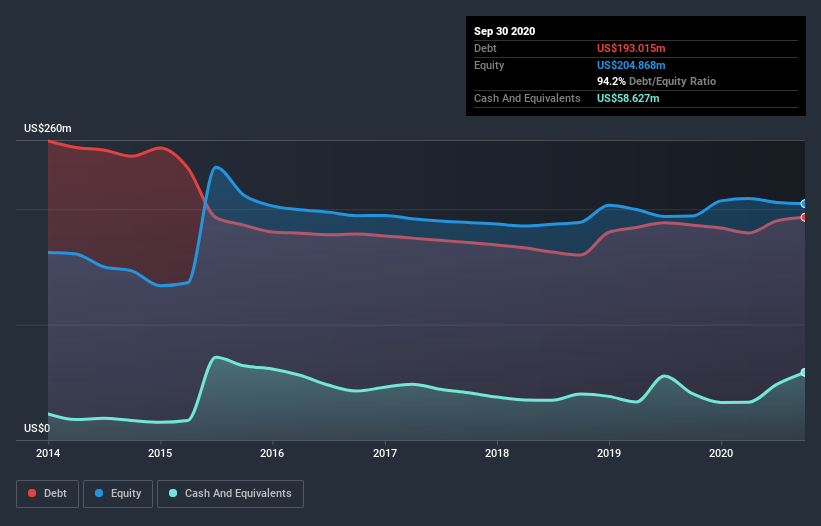The image size is (821, 526).
Task: Select the 2017 x-axis label
Action: coord(385,453)
